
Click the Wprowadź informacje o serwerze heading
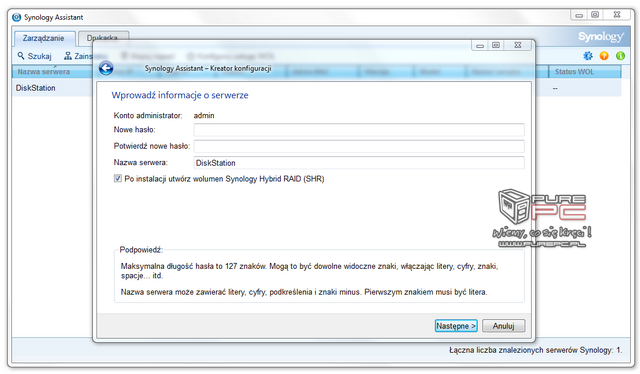(x=180, y=95)
